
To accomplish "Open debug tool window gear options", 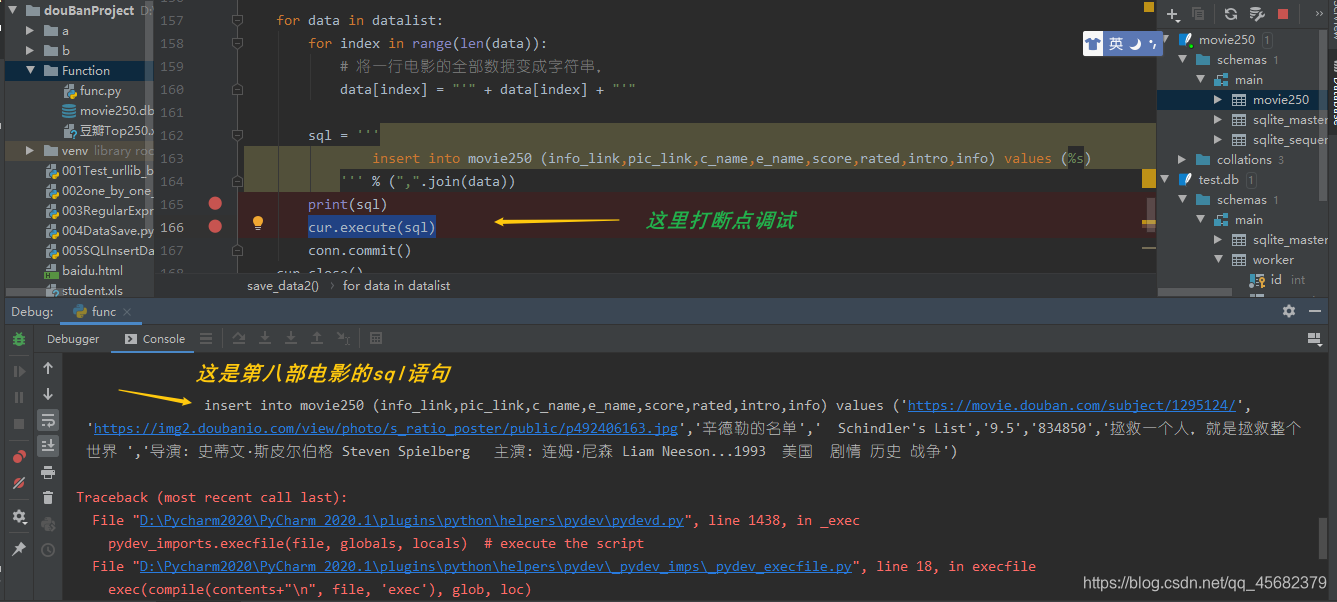I will (x=1289, y=311).
